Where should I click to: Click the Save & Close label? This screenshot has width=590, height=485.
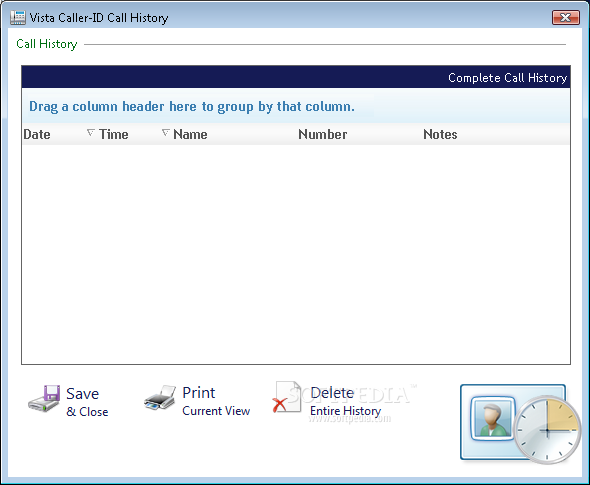coord(87,402)
